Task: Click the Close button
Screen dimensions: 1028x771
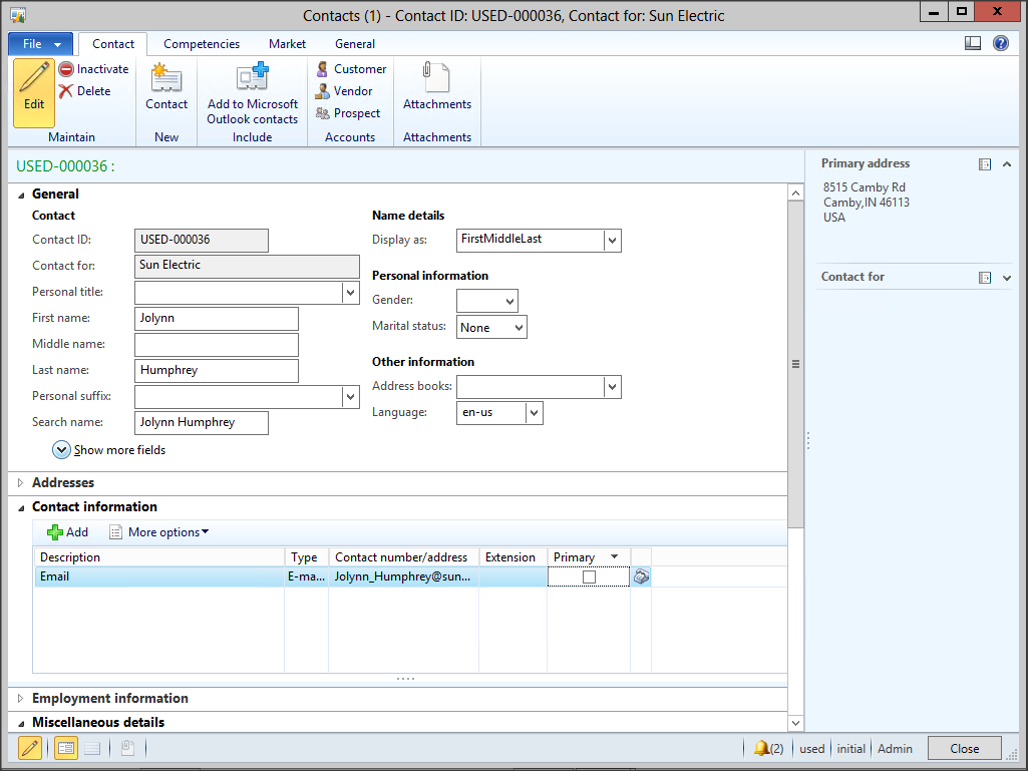Action: [964, 748]
